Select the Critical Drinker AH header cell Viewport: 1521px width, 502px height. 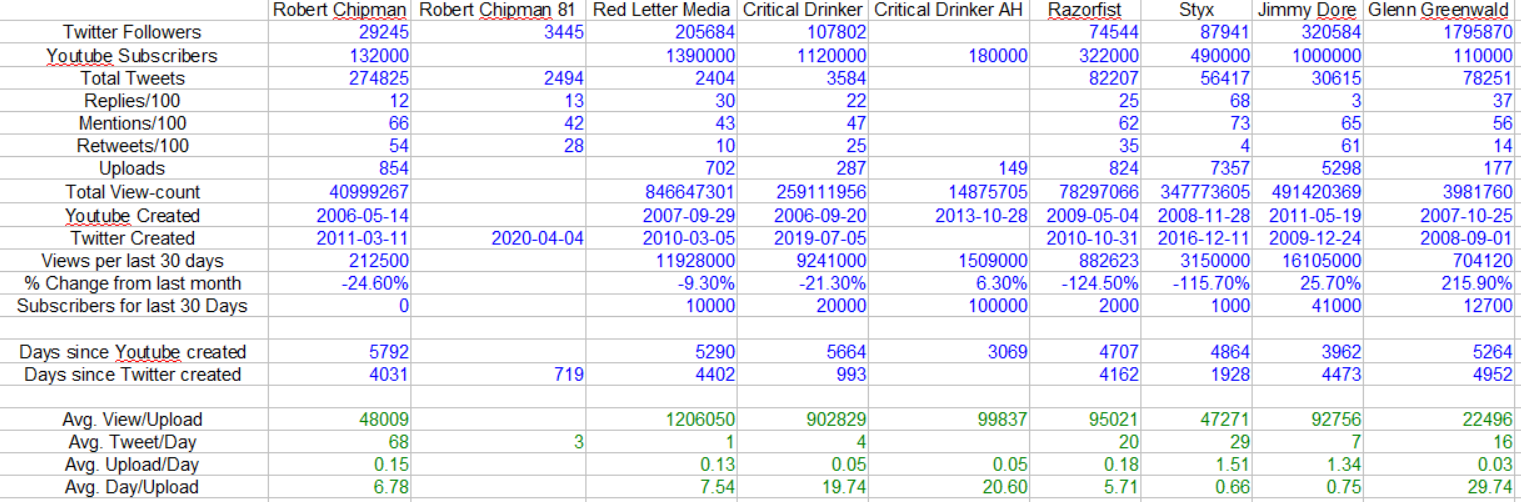pos(950,10)
